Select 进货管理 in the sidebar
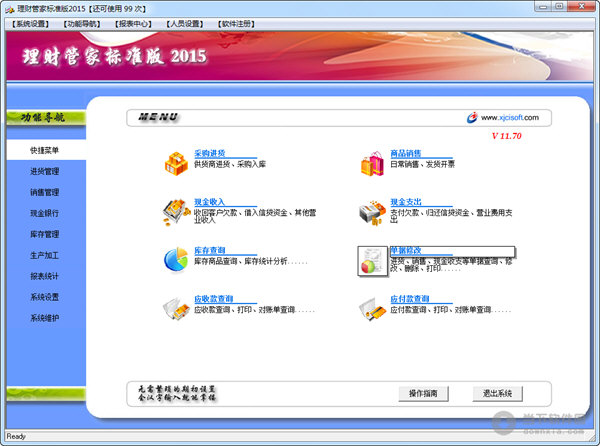 pos(44,171)
